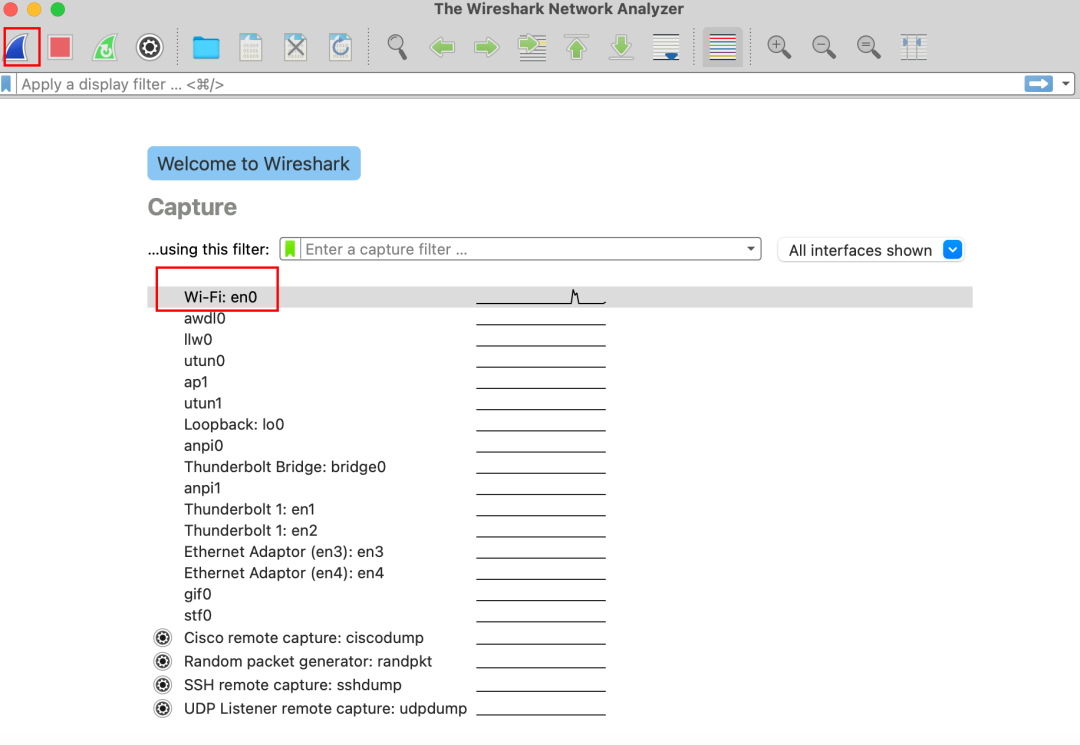Open ciscodump interface settings gear
Viewport: 1080px width, 745px height.
[163, 638]
